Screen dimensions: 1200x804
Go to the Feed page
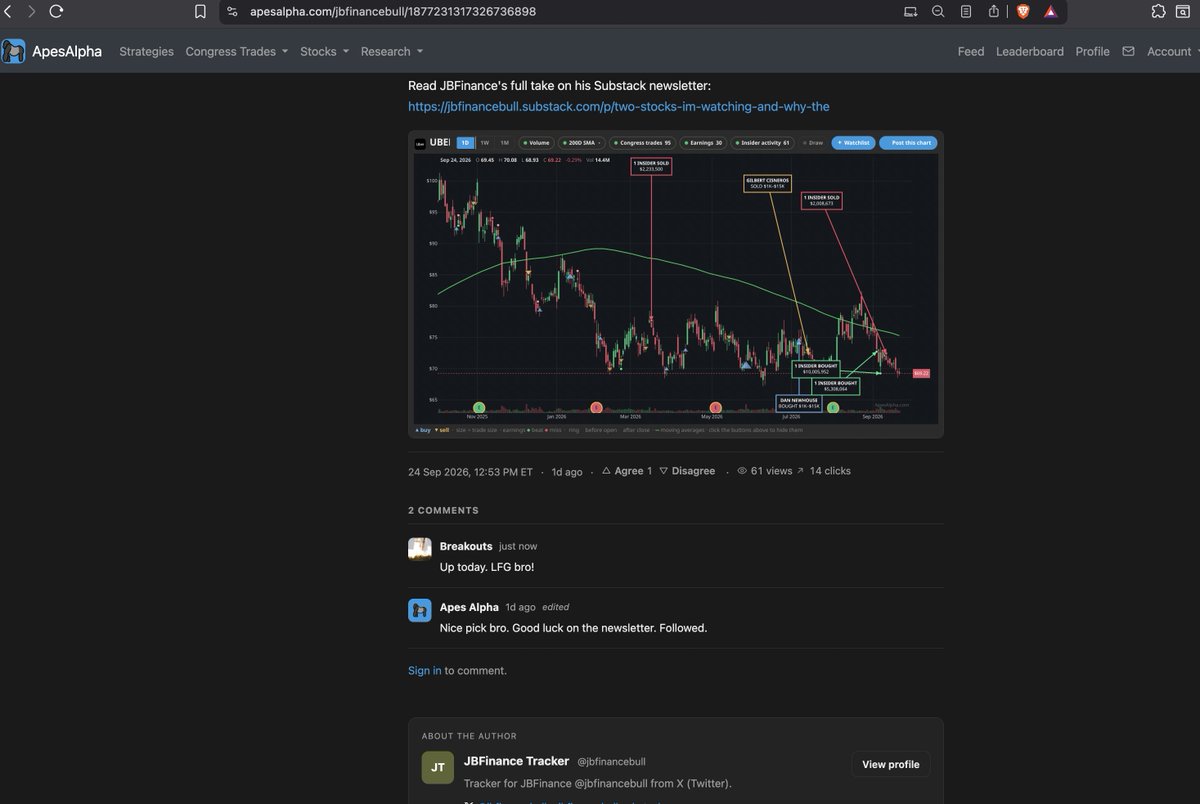(971, 51)
